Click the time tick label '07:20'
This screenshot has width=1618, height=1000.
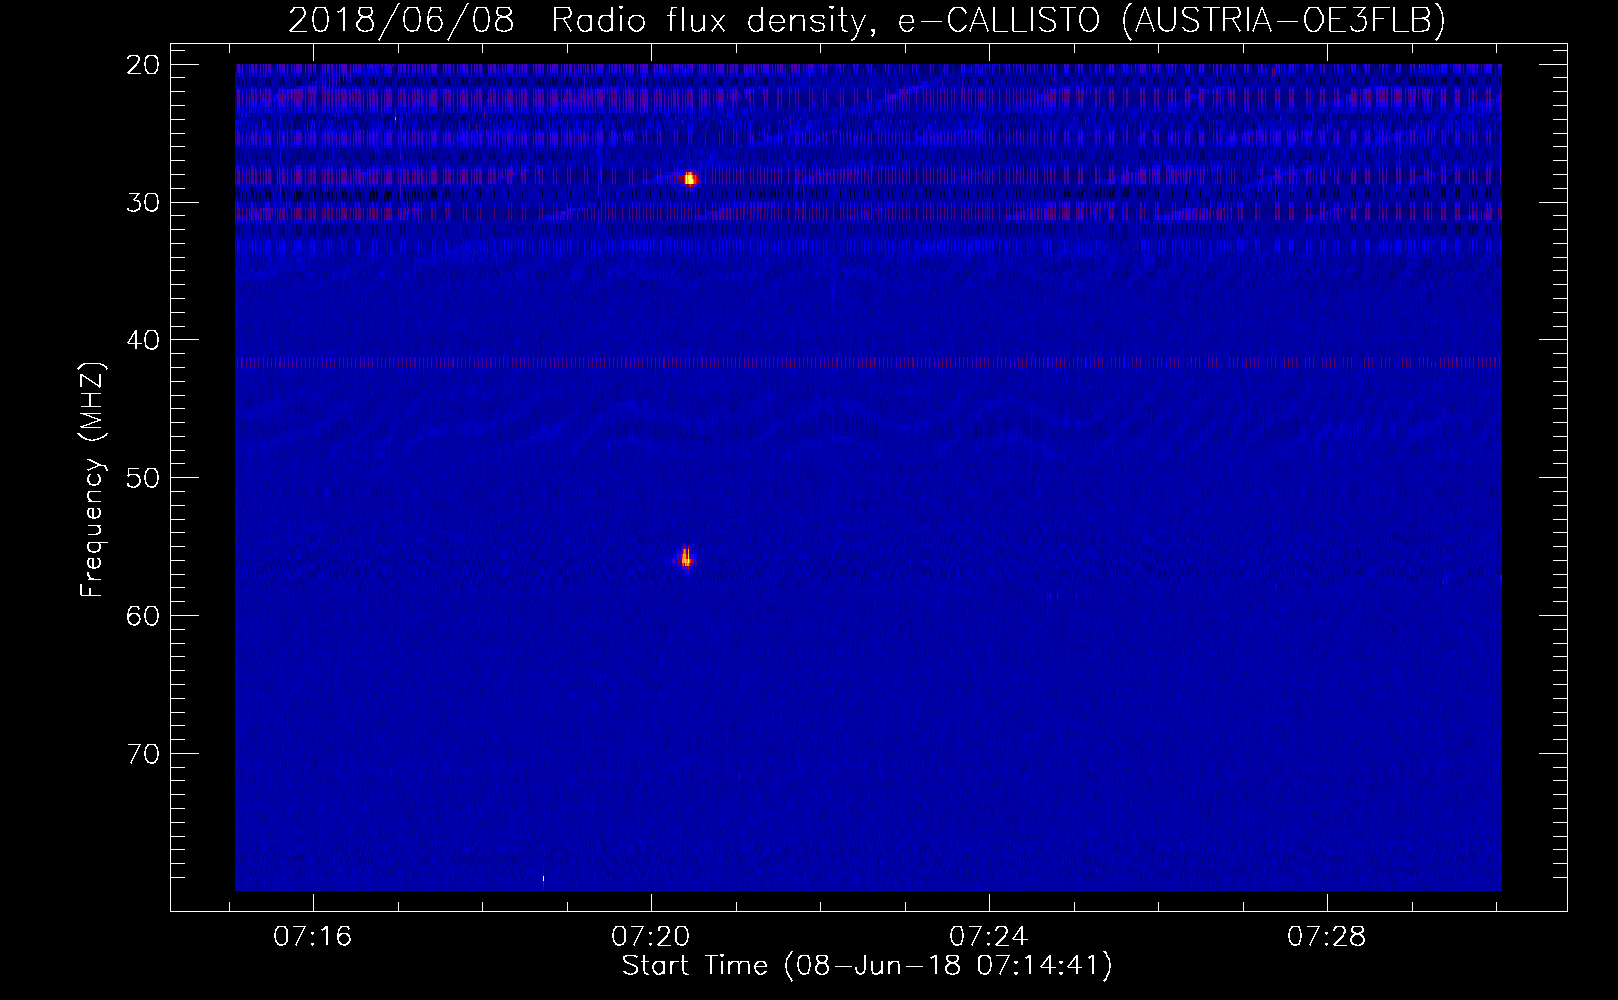click(651, 937)
